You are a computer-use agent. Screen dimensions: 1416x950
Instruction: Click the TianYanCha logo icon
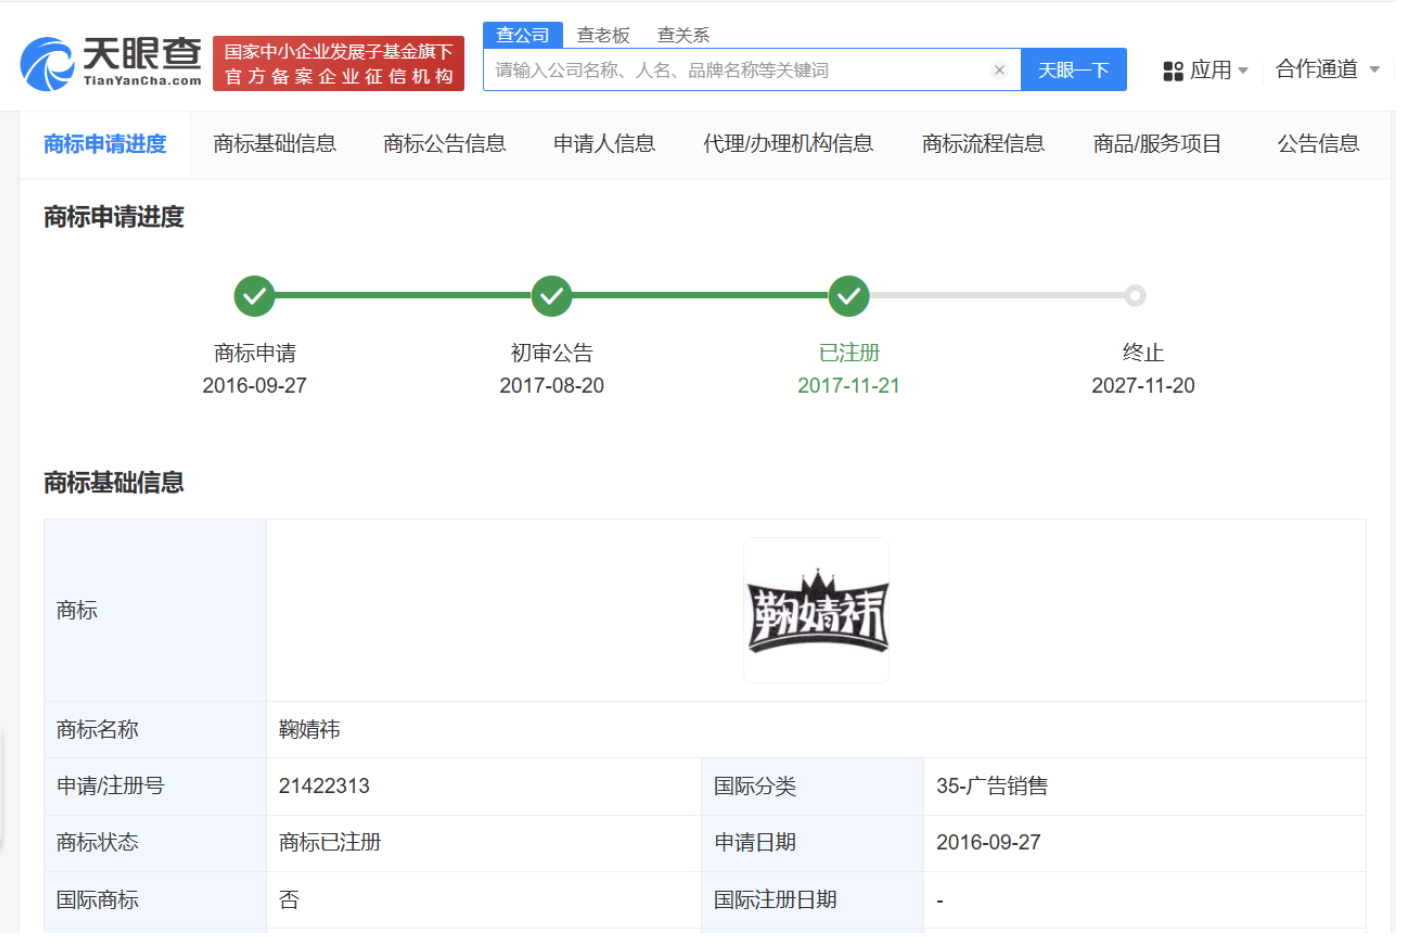47,64
